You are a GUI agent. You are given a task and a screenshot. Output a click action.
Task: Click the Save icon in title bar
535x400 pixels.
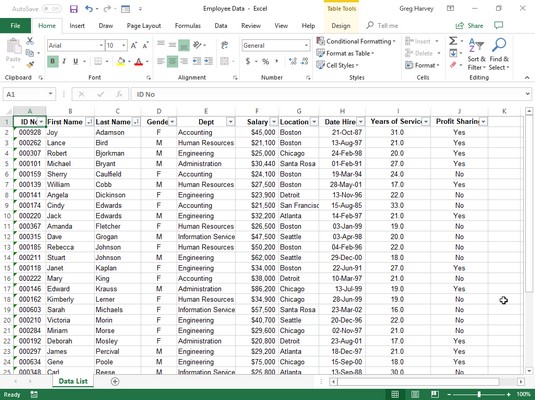click(74, 9)
